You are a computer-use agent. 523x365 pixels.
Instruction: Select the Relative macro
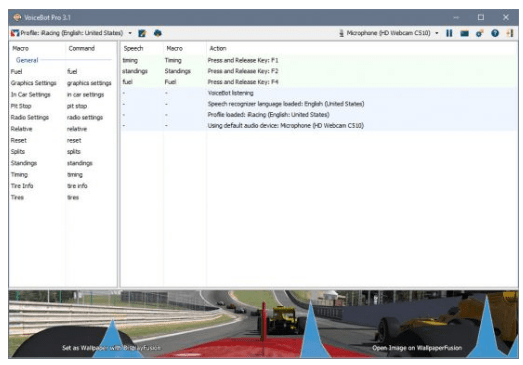click(21, 129)
